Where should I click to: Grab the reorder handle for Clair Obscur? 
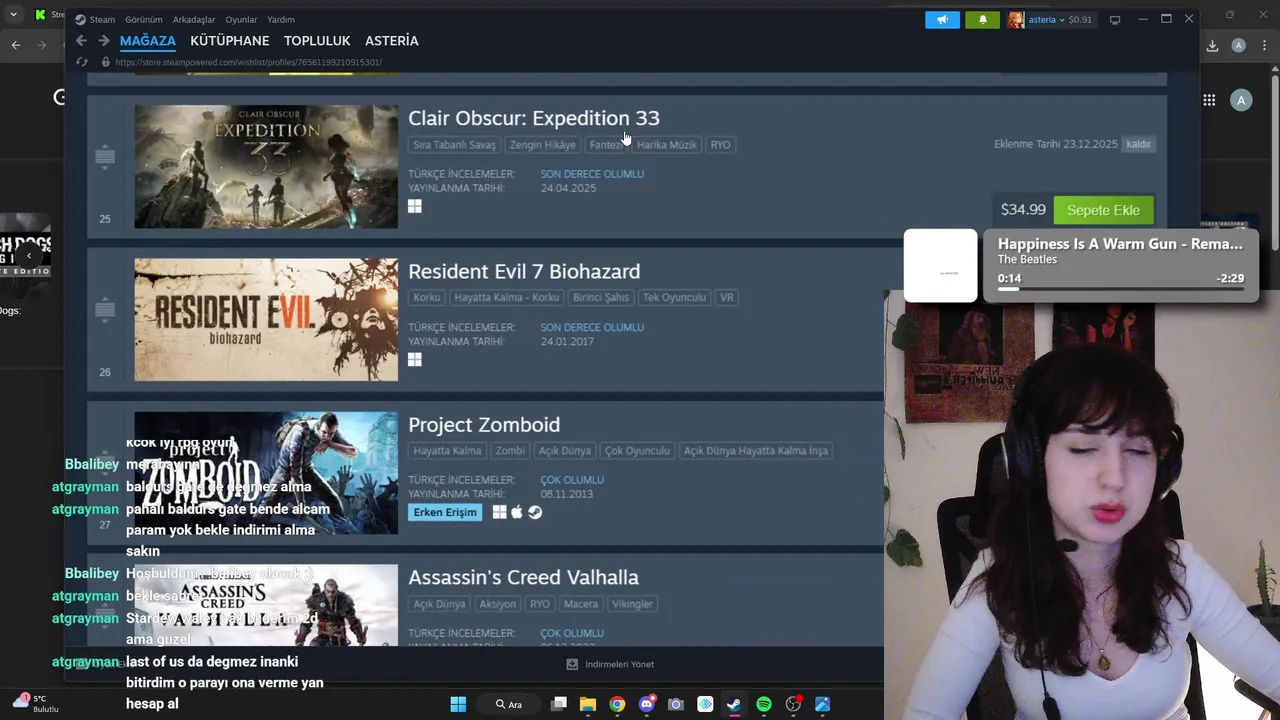coord(105,156)
